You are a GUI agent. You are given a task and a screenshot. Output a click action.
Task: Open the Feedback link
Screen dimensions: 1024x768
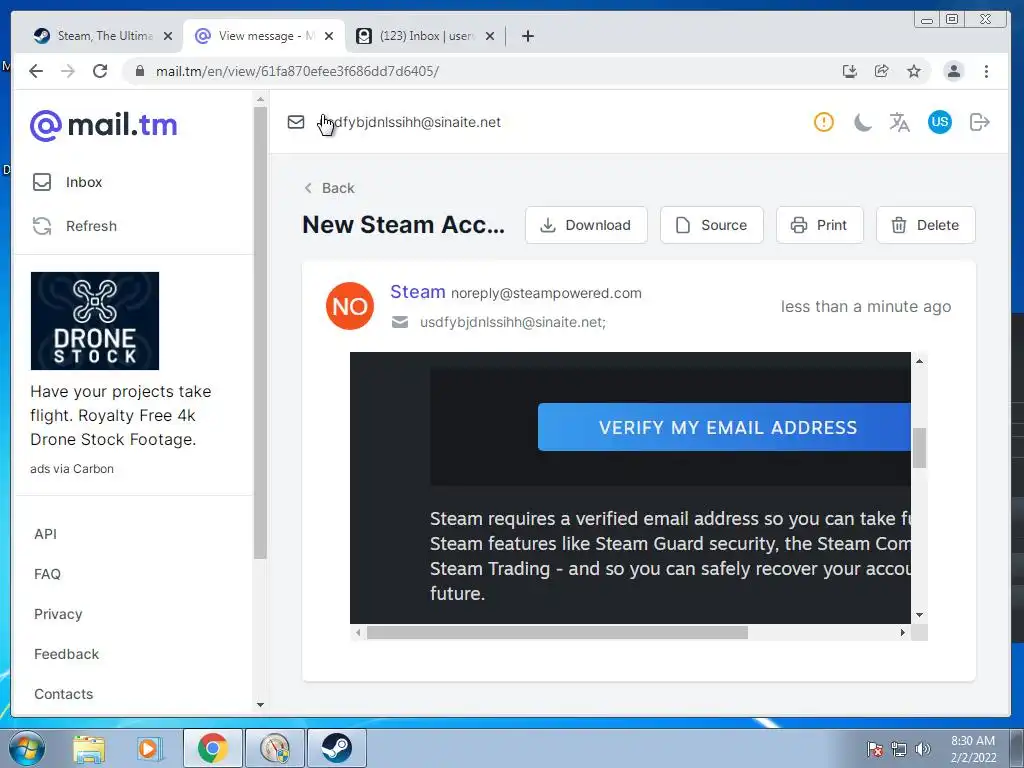[x=67, y=654]
